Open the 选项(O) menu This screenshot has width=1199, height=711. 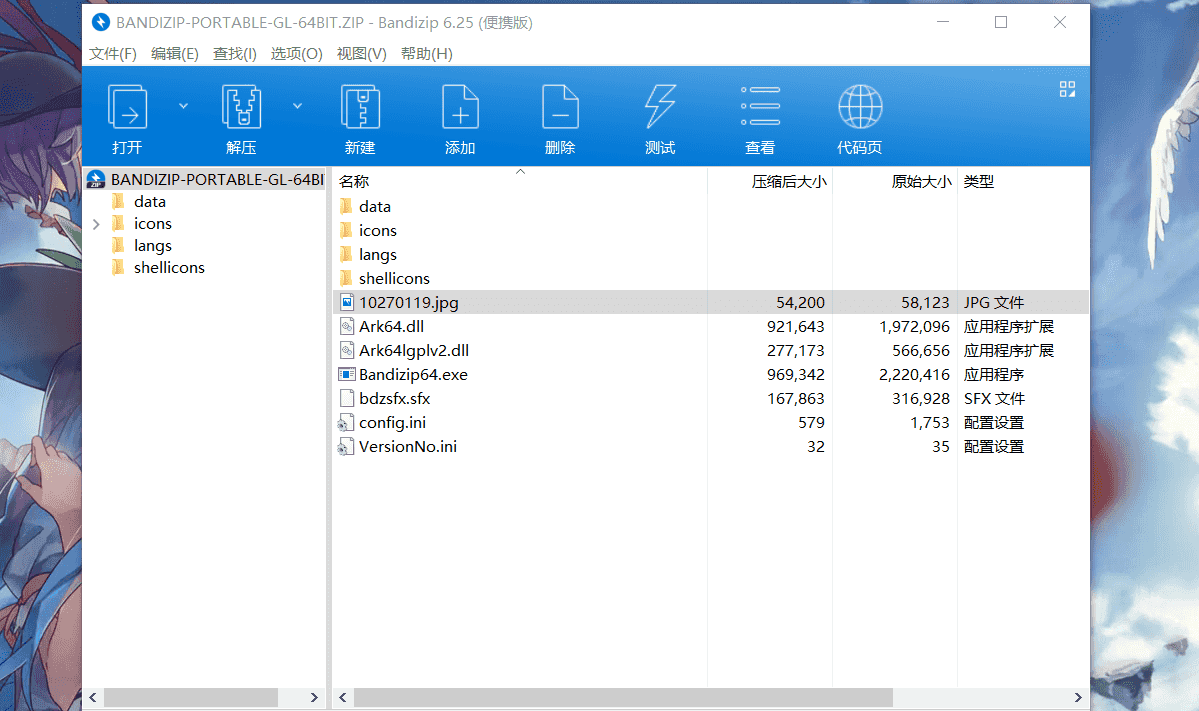click(x=297, y=54)
